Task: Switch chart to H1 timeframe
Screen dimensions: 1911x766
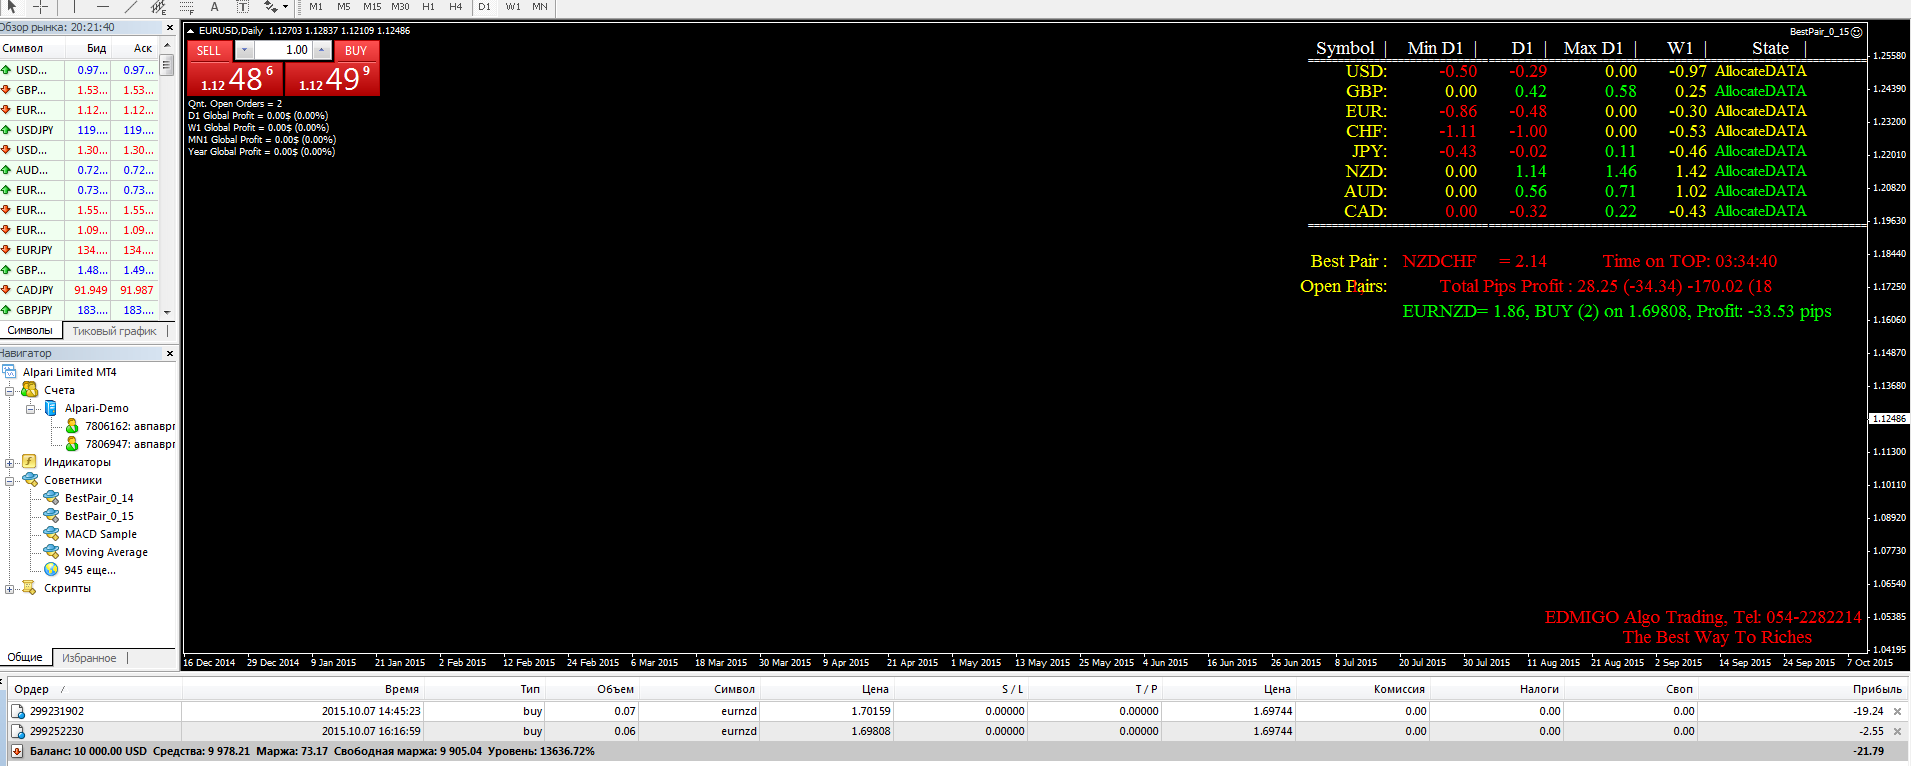Action: [428, 6]
